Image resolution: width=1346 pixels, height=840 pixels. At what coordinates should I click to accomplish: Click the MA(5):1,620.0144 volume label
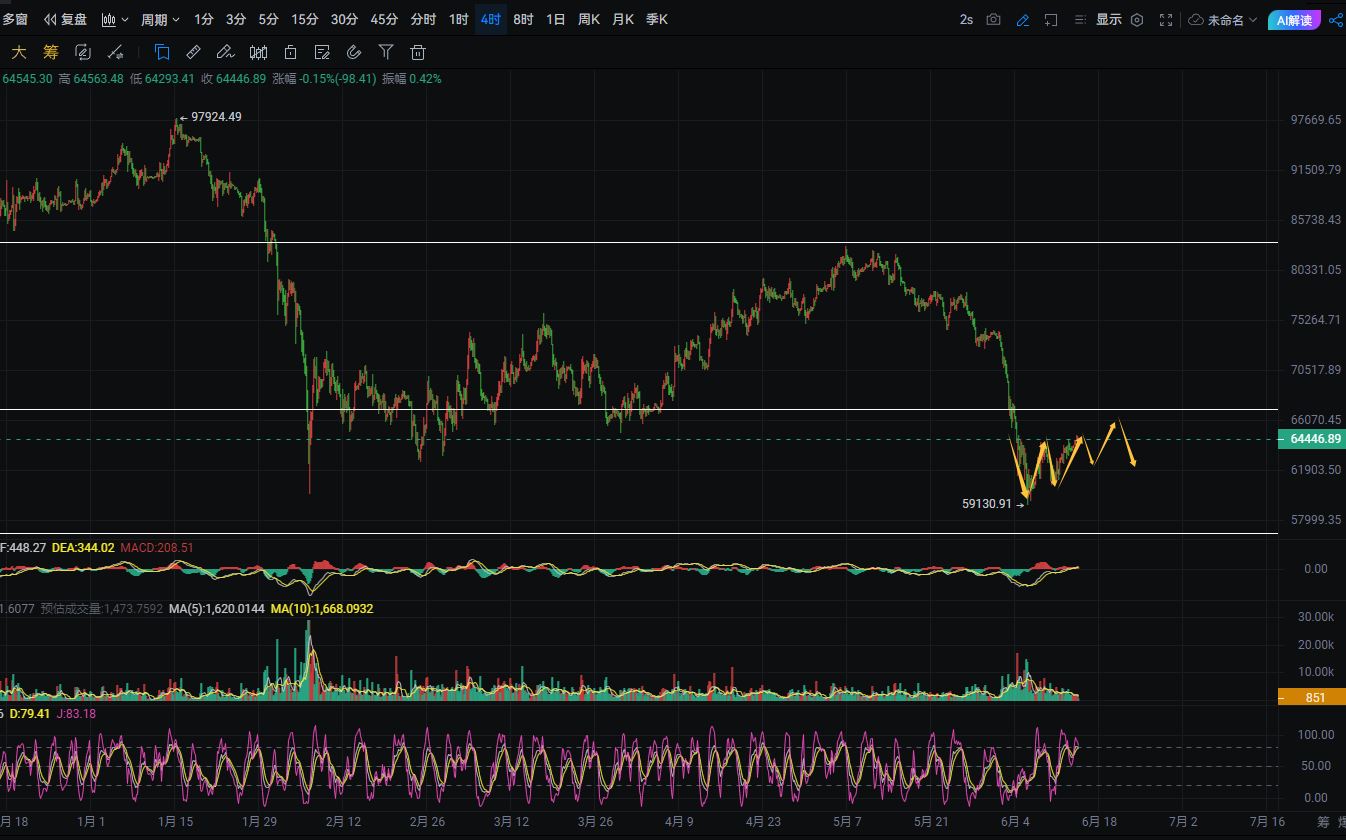point(217,608)
